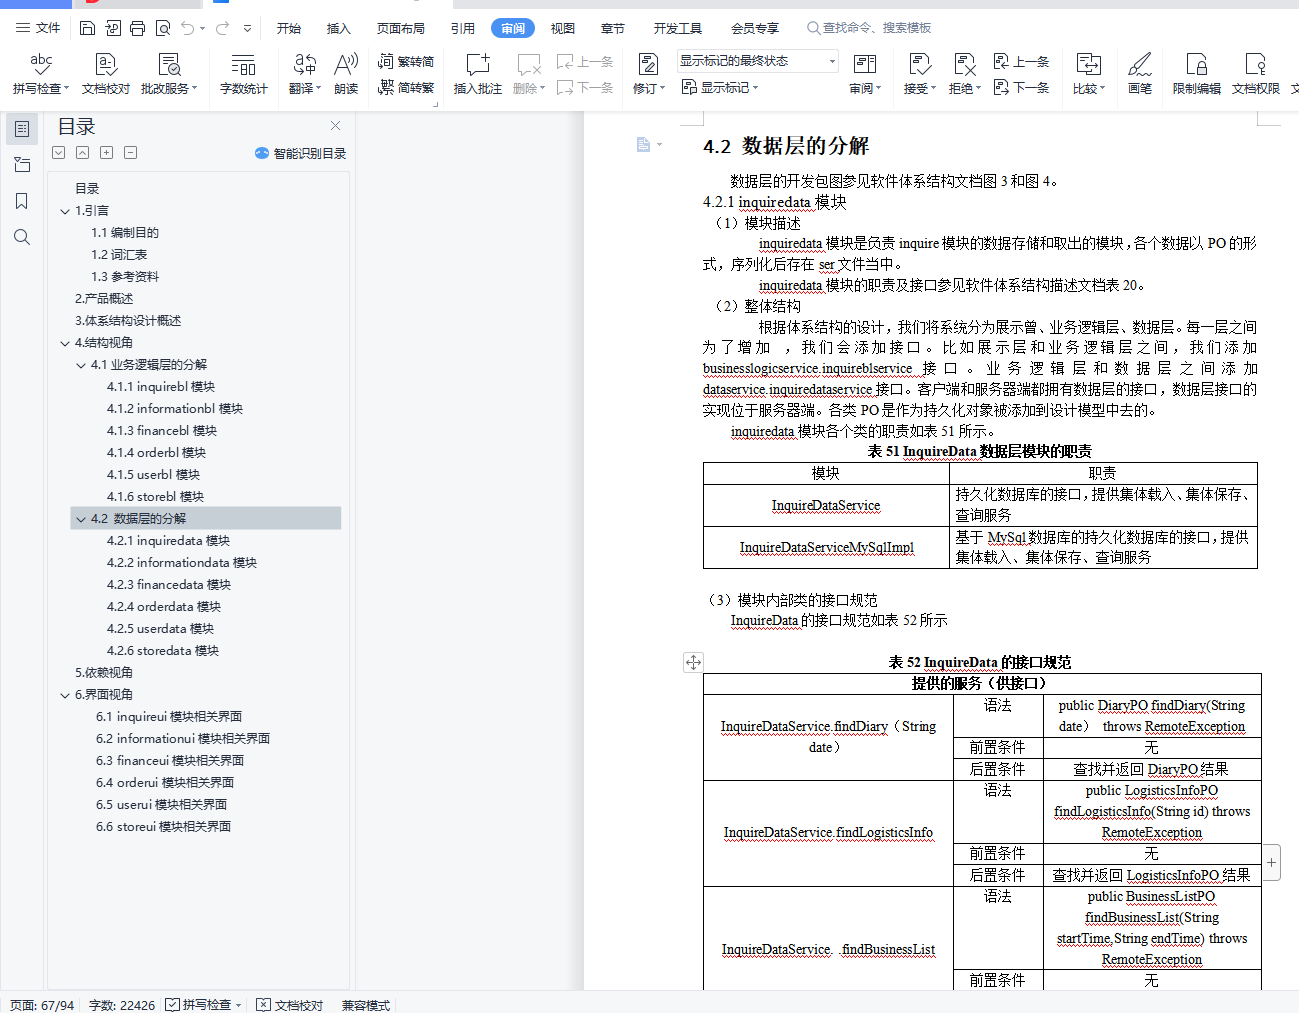1299x1013 pixels.
Task: Click the chapter navigation icon below outline icon
Action: 22,165
